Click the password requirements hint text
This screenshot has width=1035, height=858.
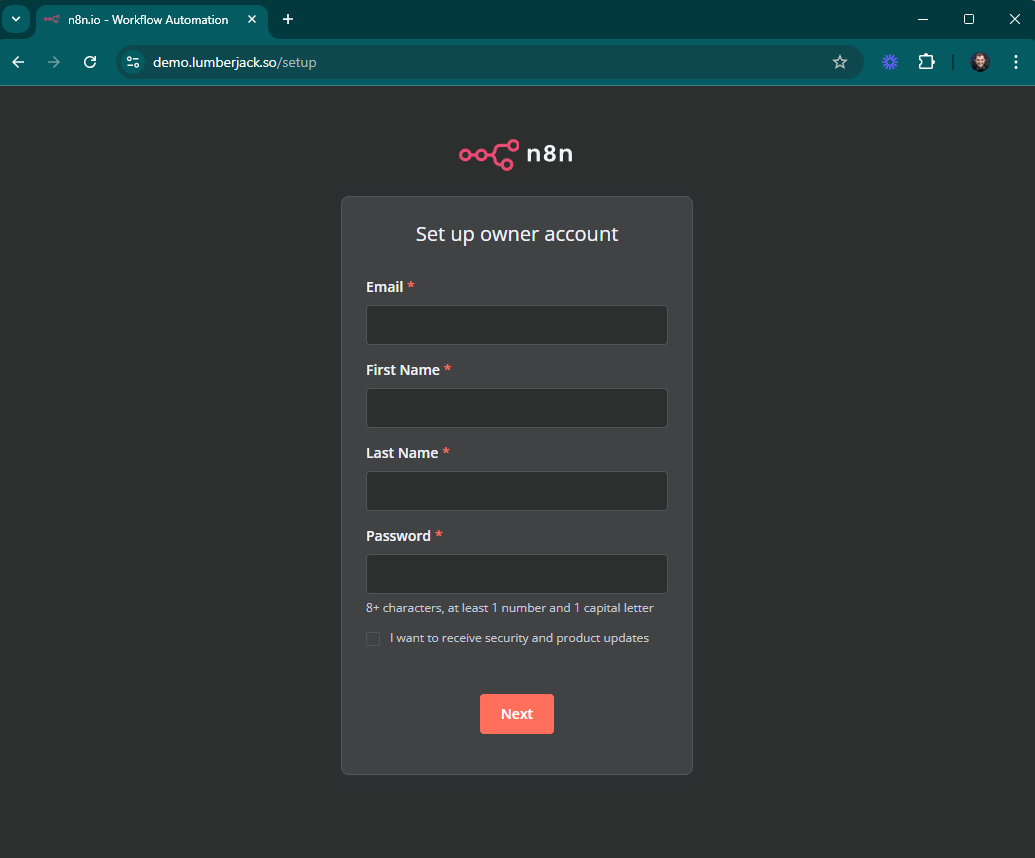tap(510, 608)
